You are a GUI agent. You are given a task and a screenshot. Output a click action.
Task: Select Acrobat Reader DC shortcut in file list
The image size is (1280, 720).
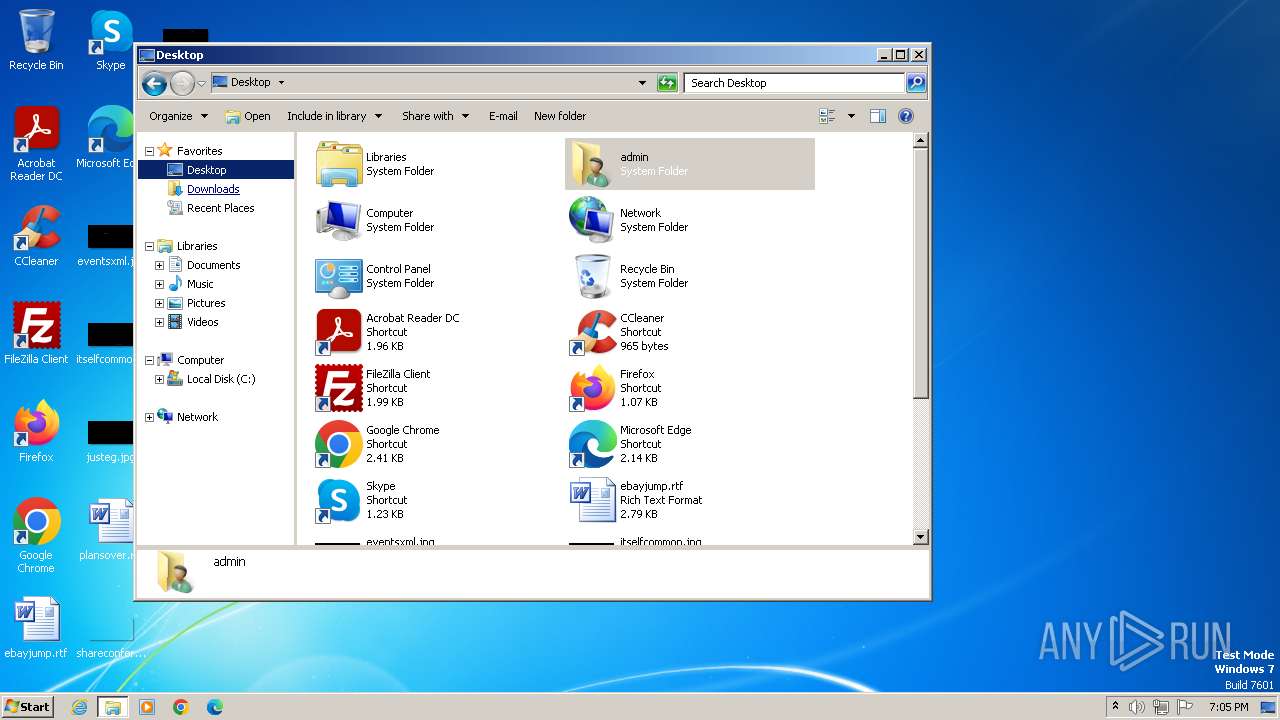[339, 332]
